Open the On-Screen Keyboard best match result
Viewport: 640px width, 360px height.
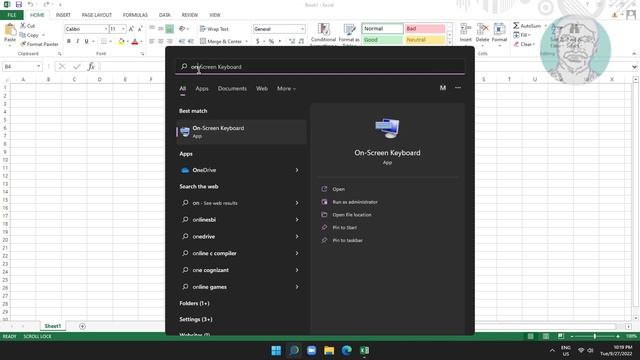pyautogui.click(x=241, y=132)
